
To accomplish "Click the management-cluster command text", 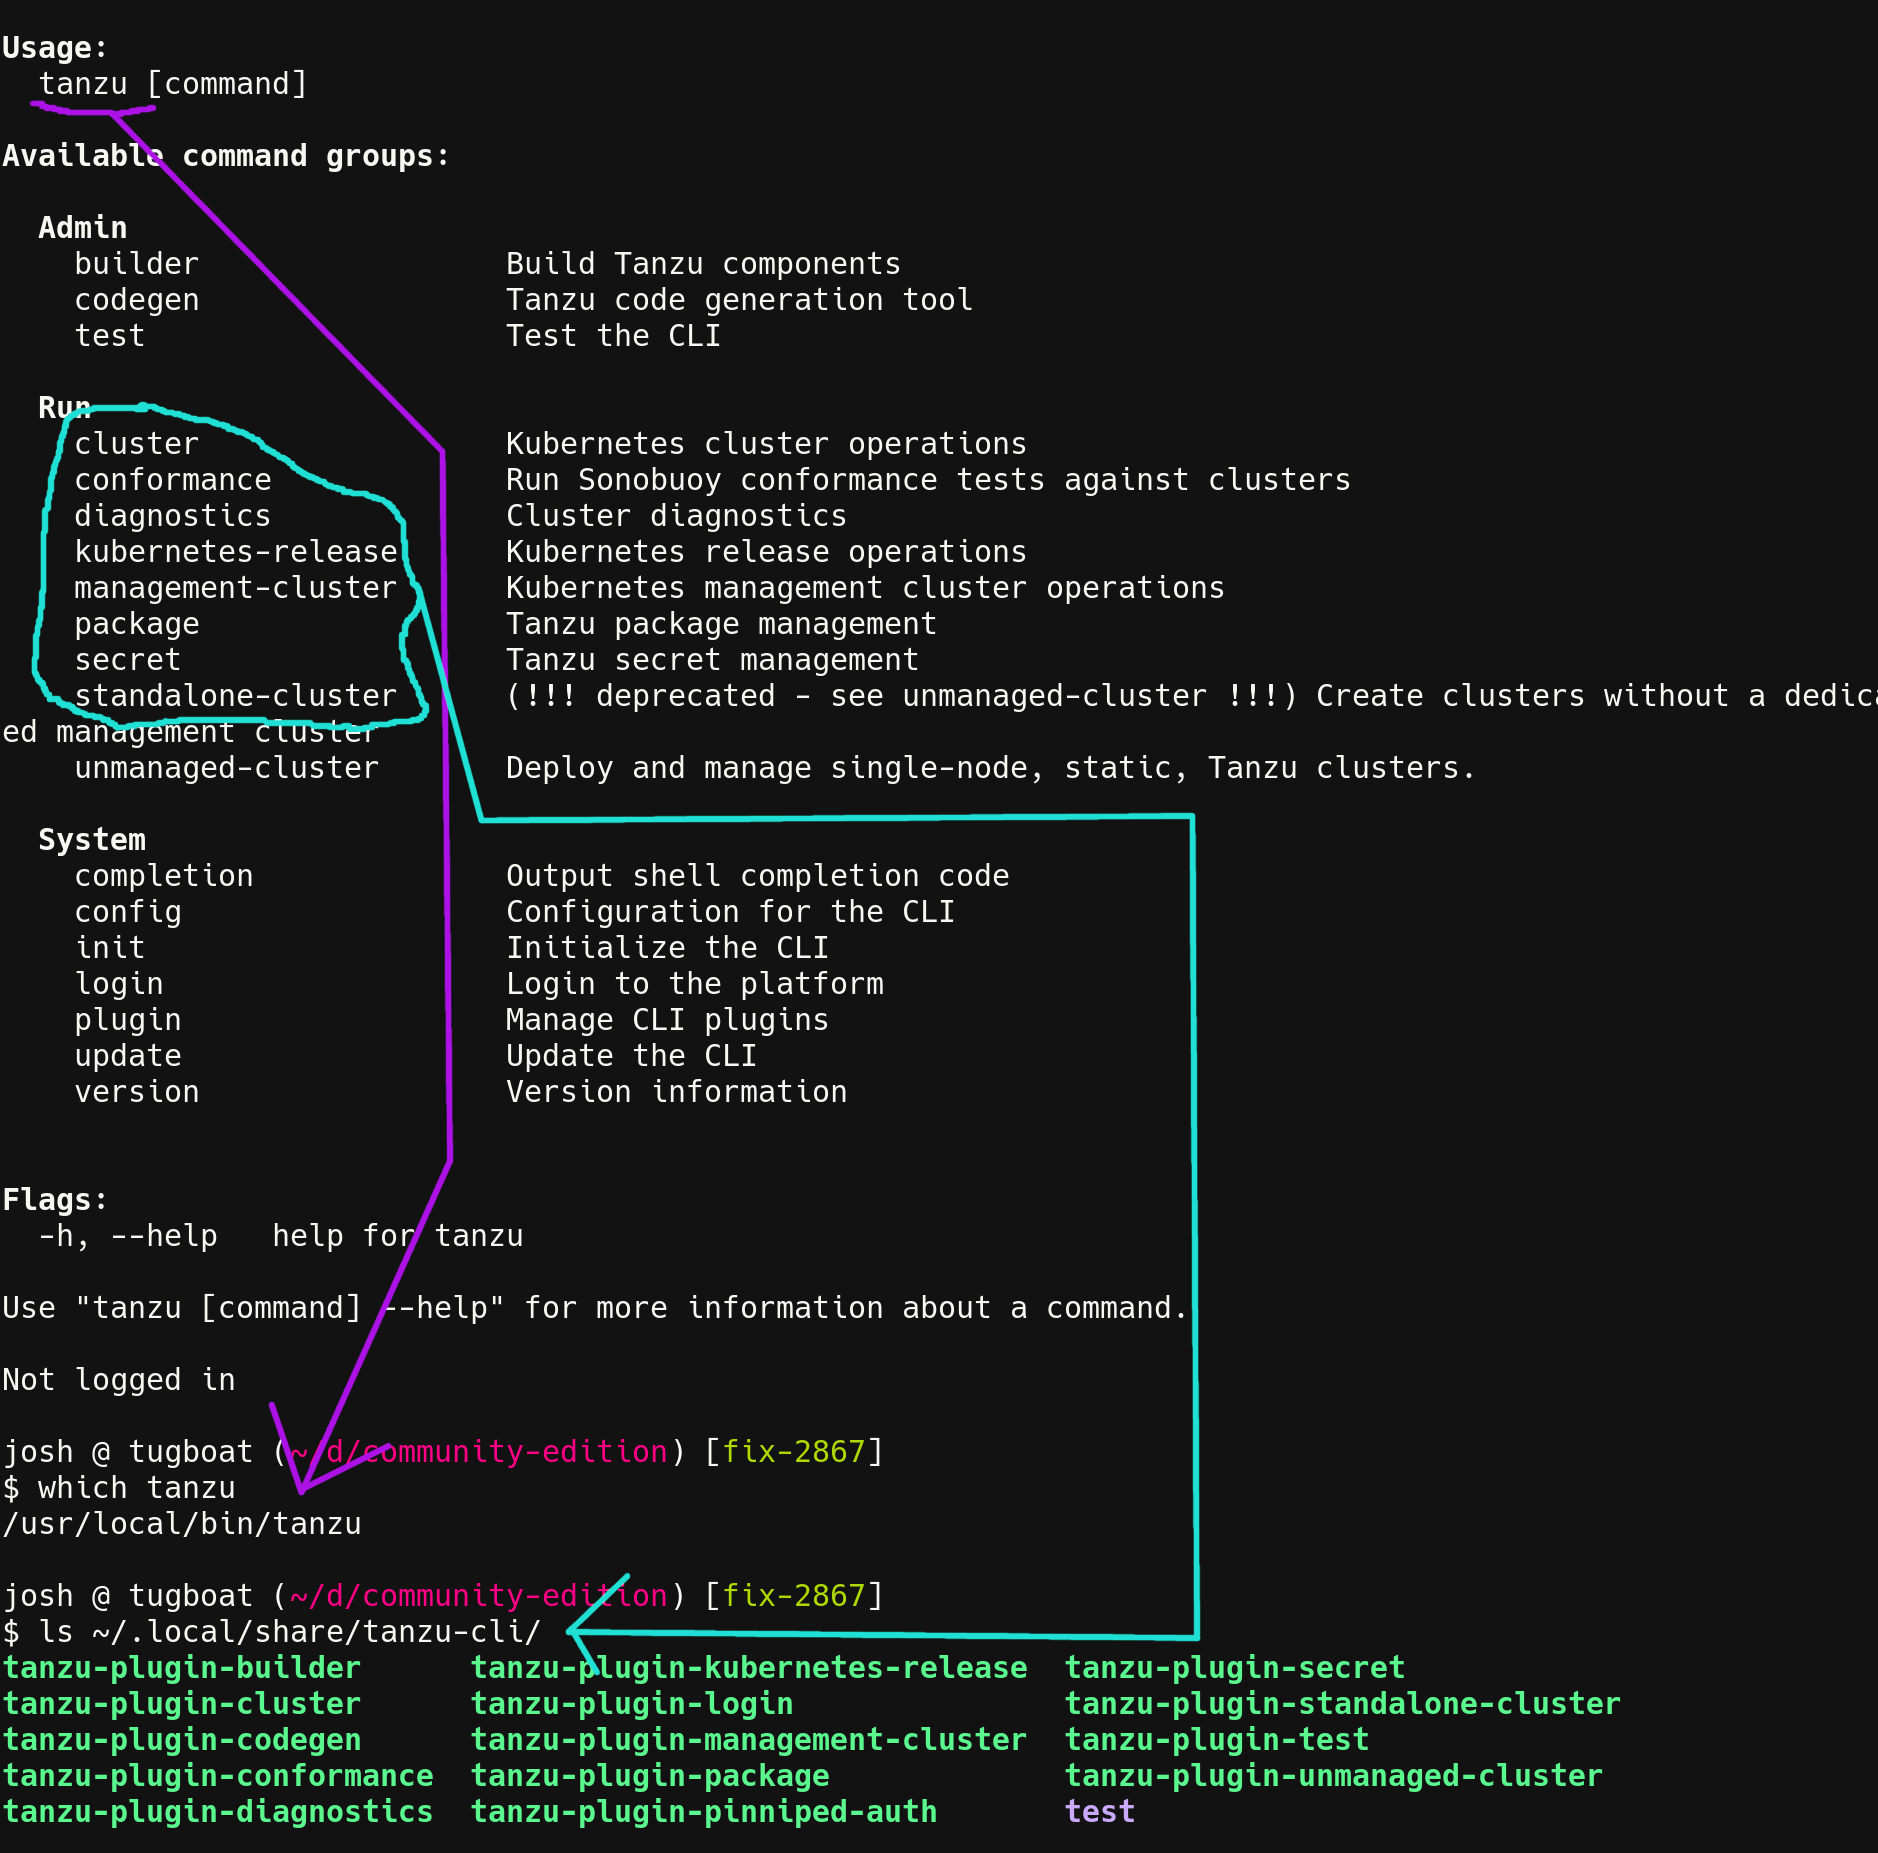I will point(235,587).
